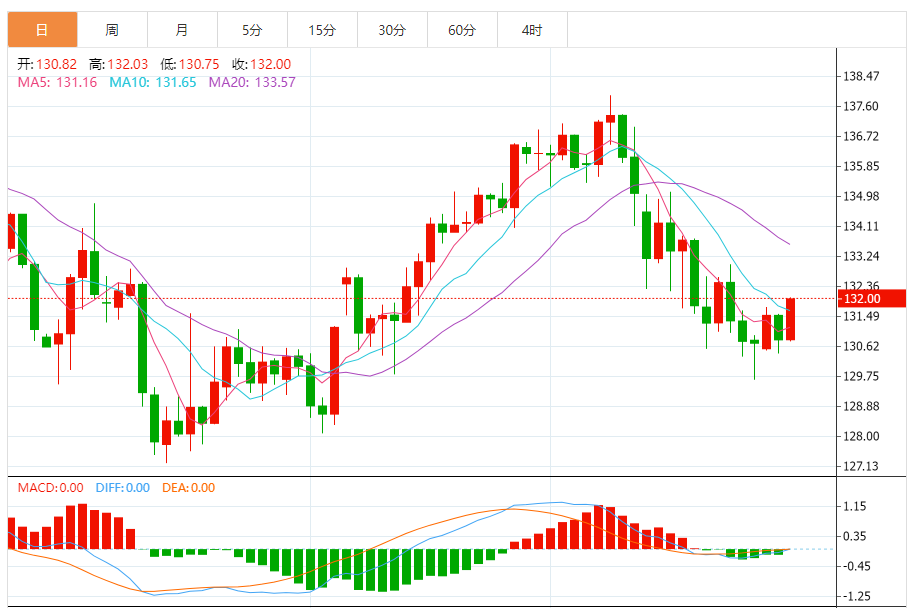Open the 4时 timeframe tab
The height and width of the screenshot is (608, 919).
pyautogui.click(x=532, y=30)
